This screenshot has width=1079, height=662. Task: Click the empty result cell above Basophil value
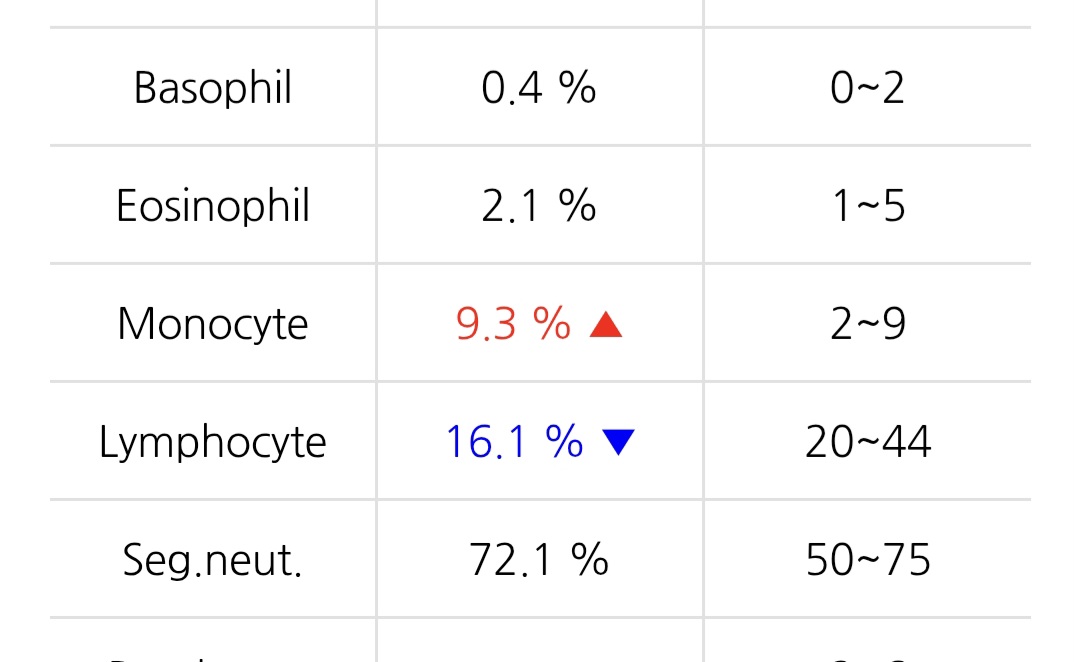tap(540, 13)
